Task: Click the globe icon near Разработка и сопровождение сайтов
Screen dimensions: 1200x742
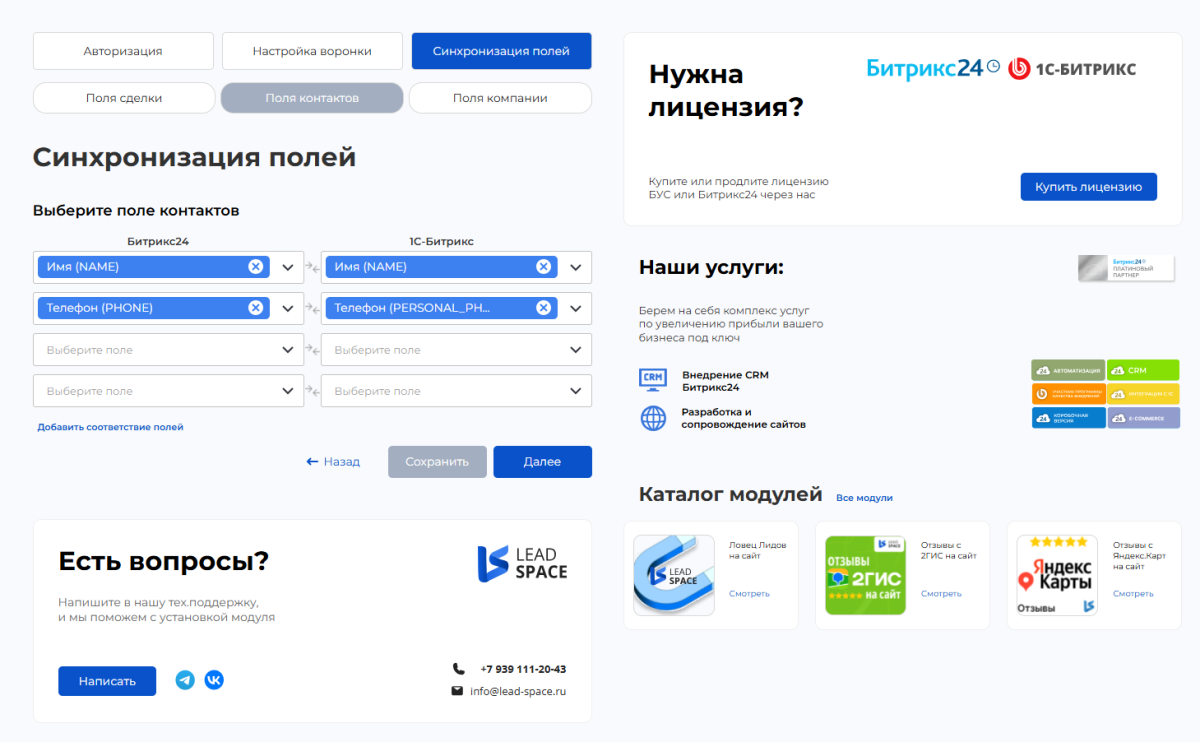Action: tap(653, 417)
